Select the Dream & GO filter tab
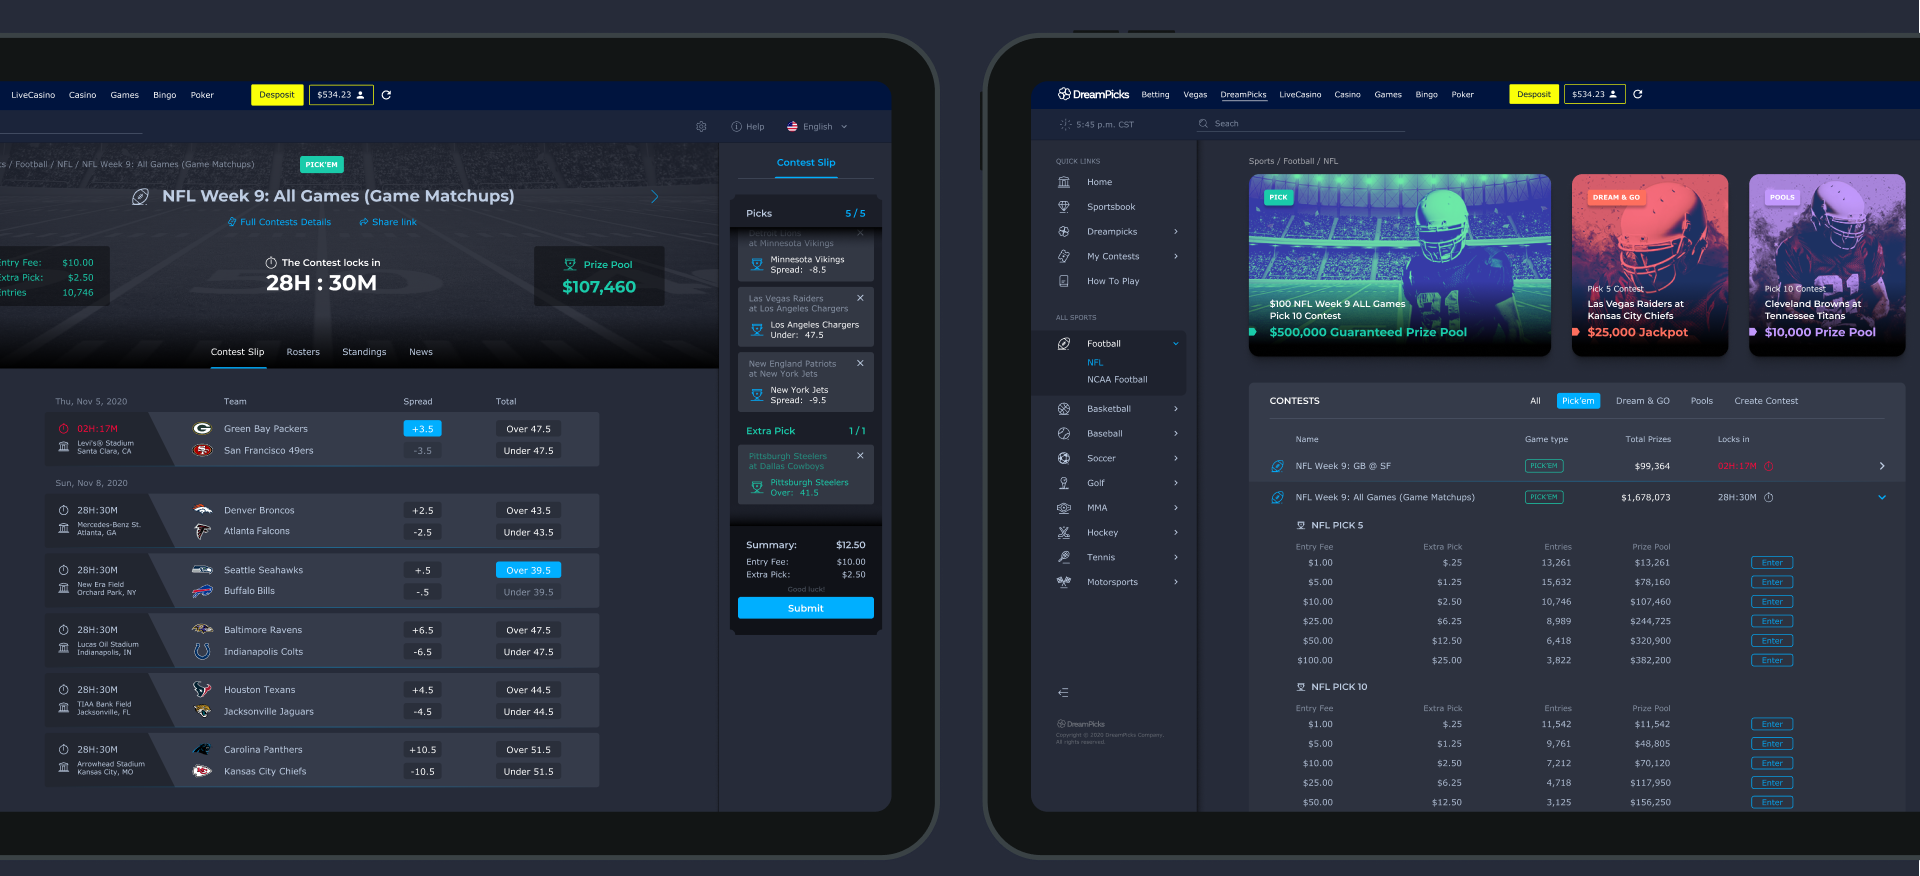This screenshot has height=876, width=1920. coord(1643,401)
